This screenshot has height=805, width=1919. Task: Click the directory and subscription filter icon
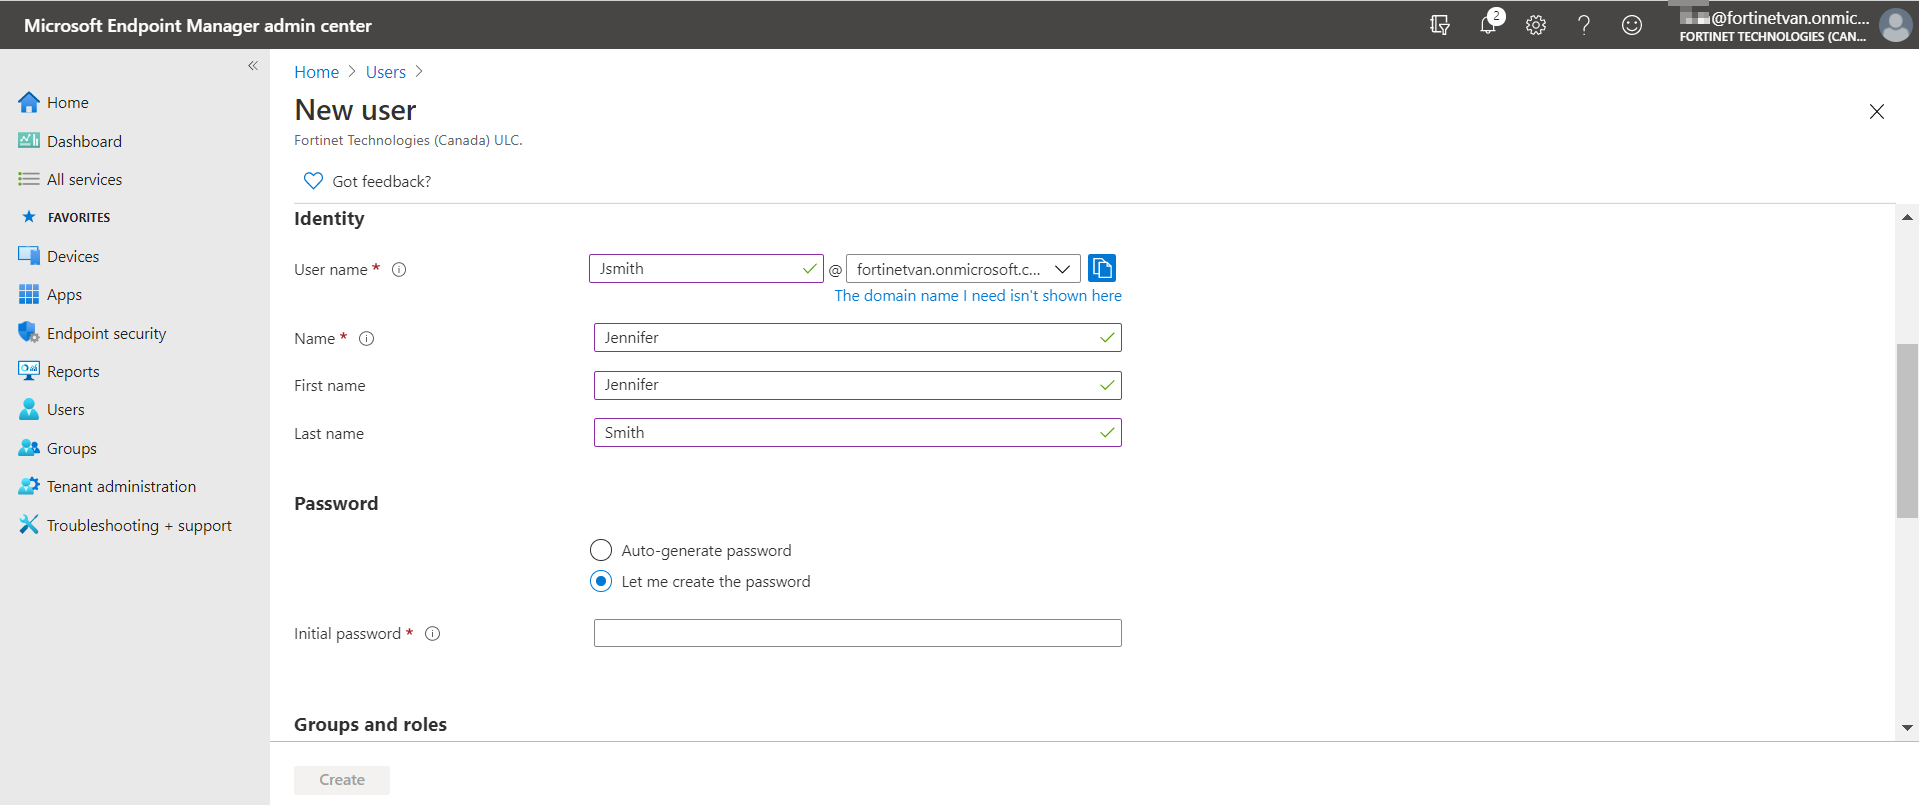coord(1440,25)
